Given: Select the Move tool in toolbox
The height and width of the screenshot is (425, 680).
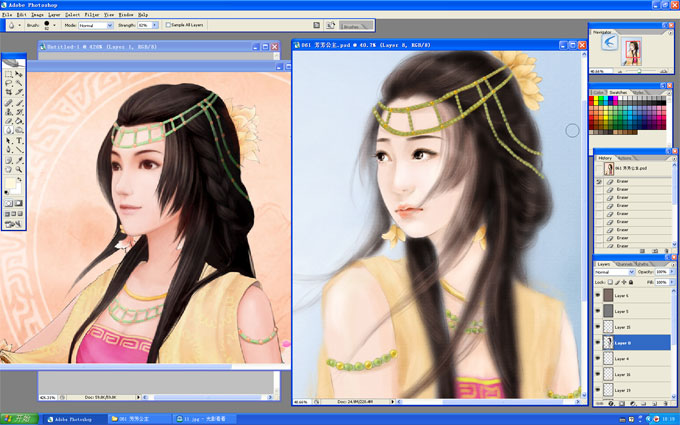Looking at the screenshot, I should click(19, 74).
